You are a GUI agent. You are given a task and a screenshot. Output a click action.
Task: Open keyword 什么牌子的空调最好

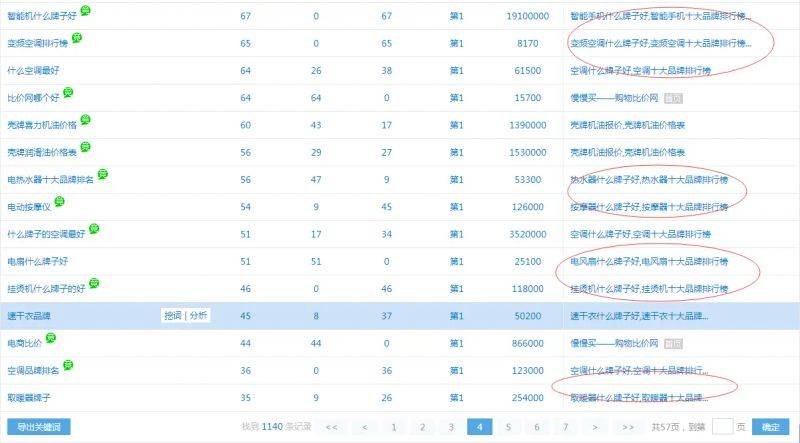46,234
